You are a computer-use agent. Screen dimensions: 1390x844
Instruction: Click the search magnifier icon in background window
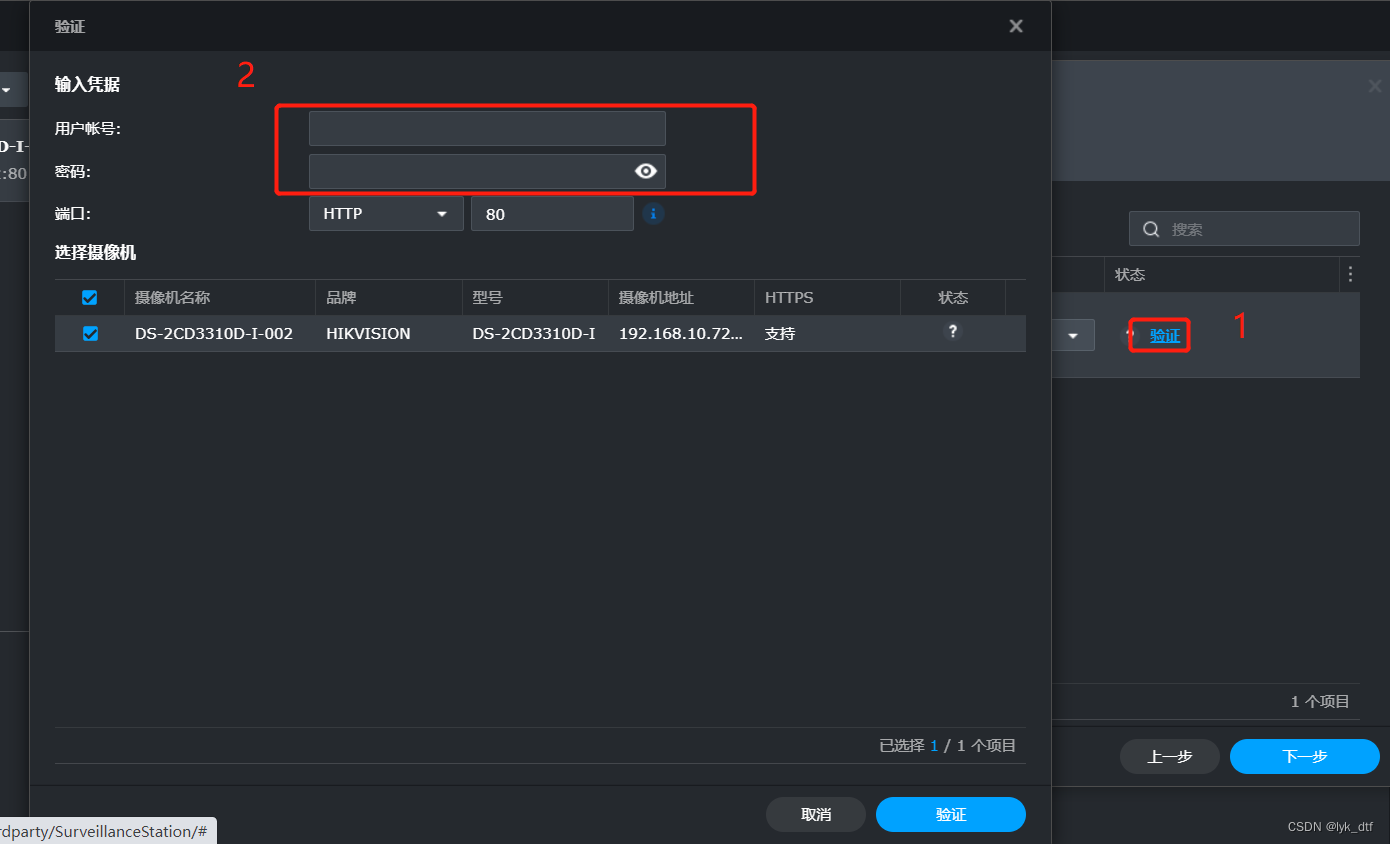pos(1151,229)
